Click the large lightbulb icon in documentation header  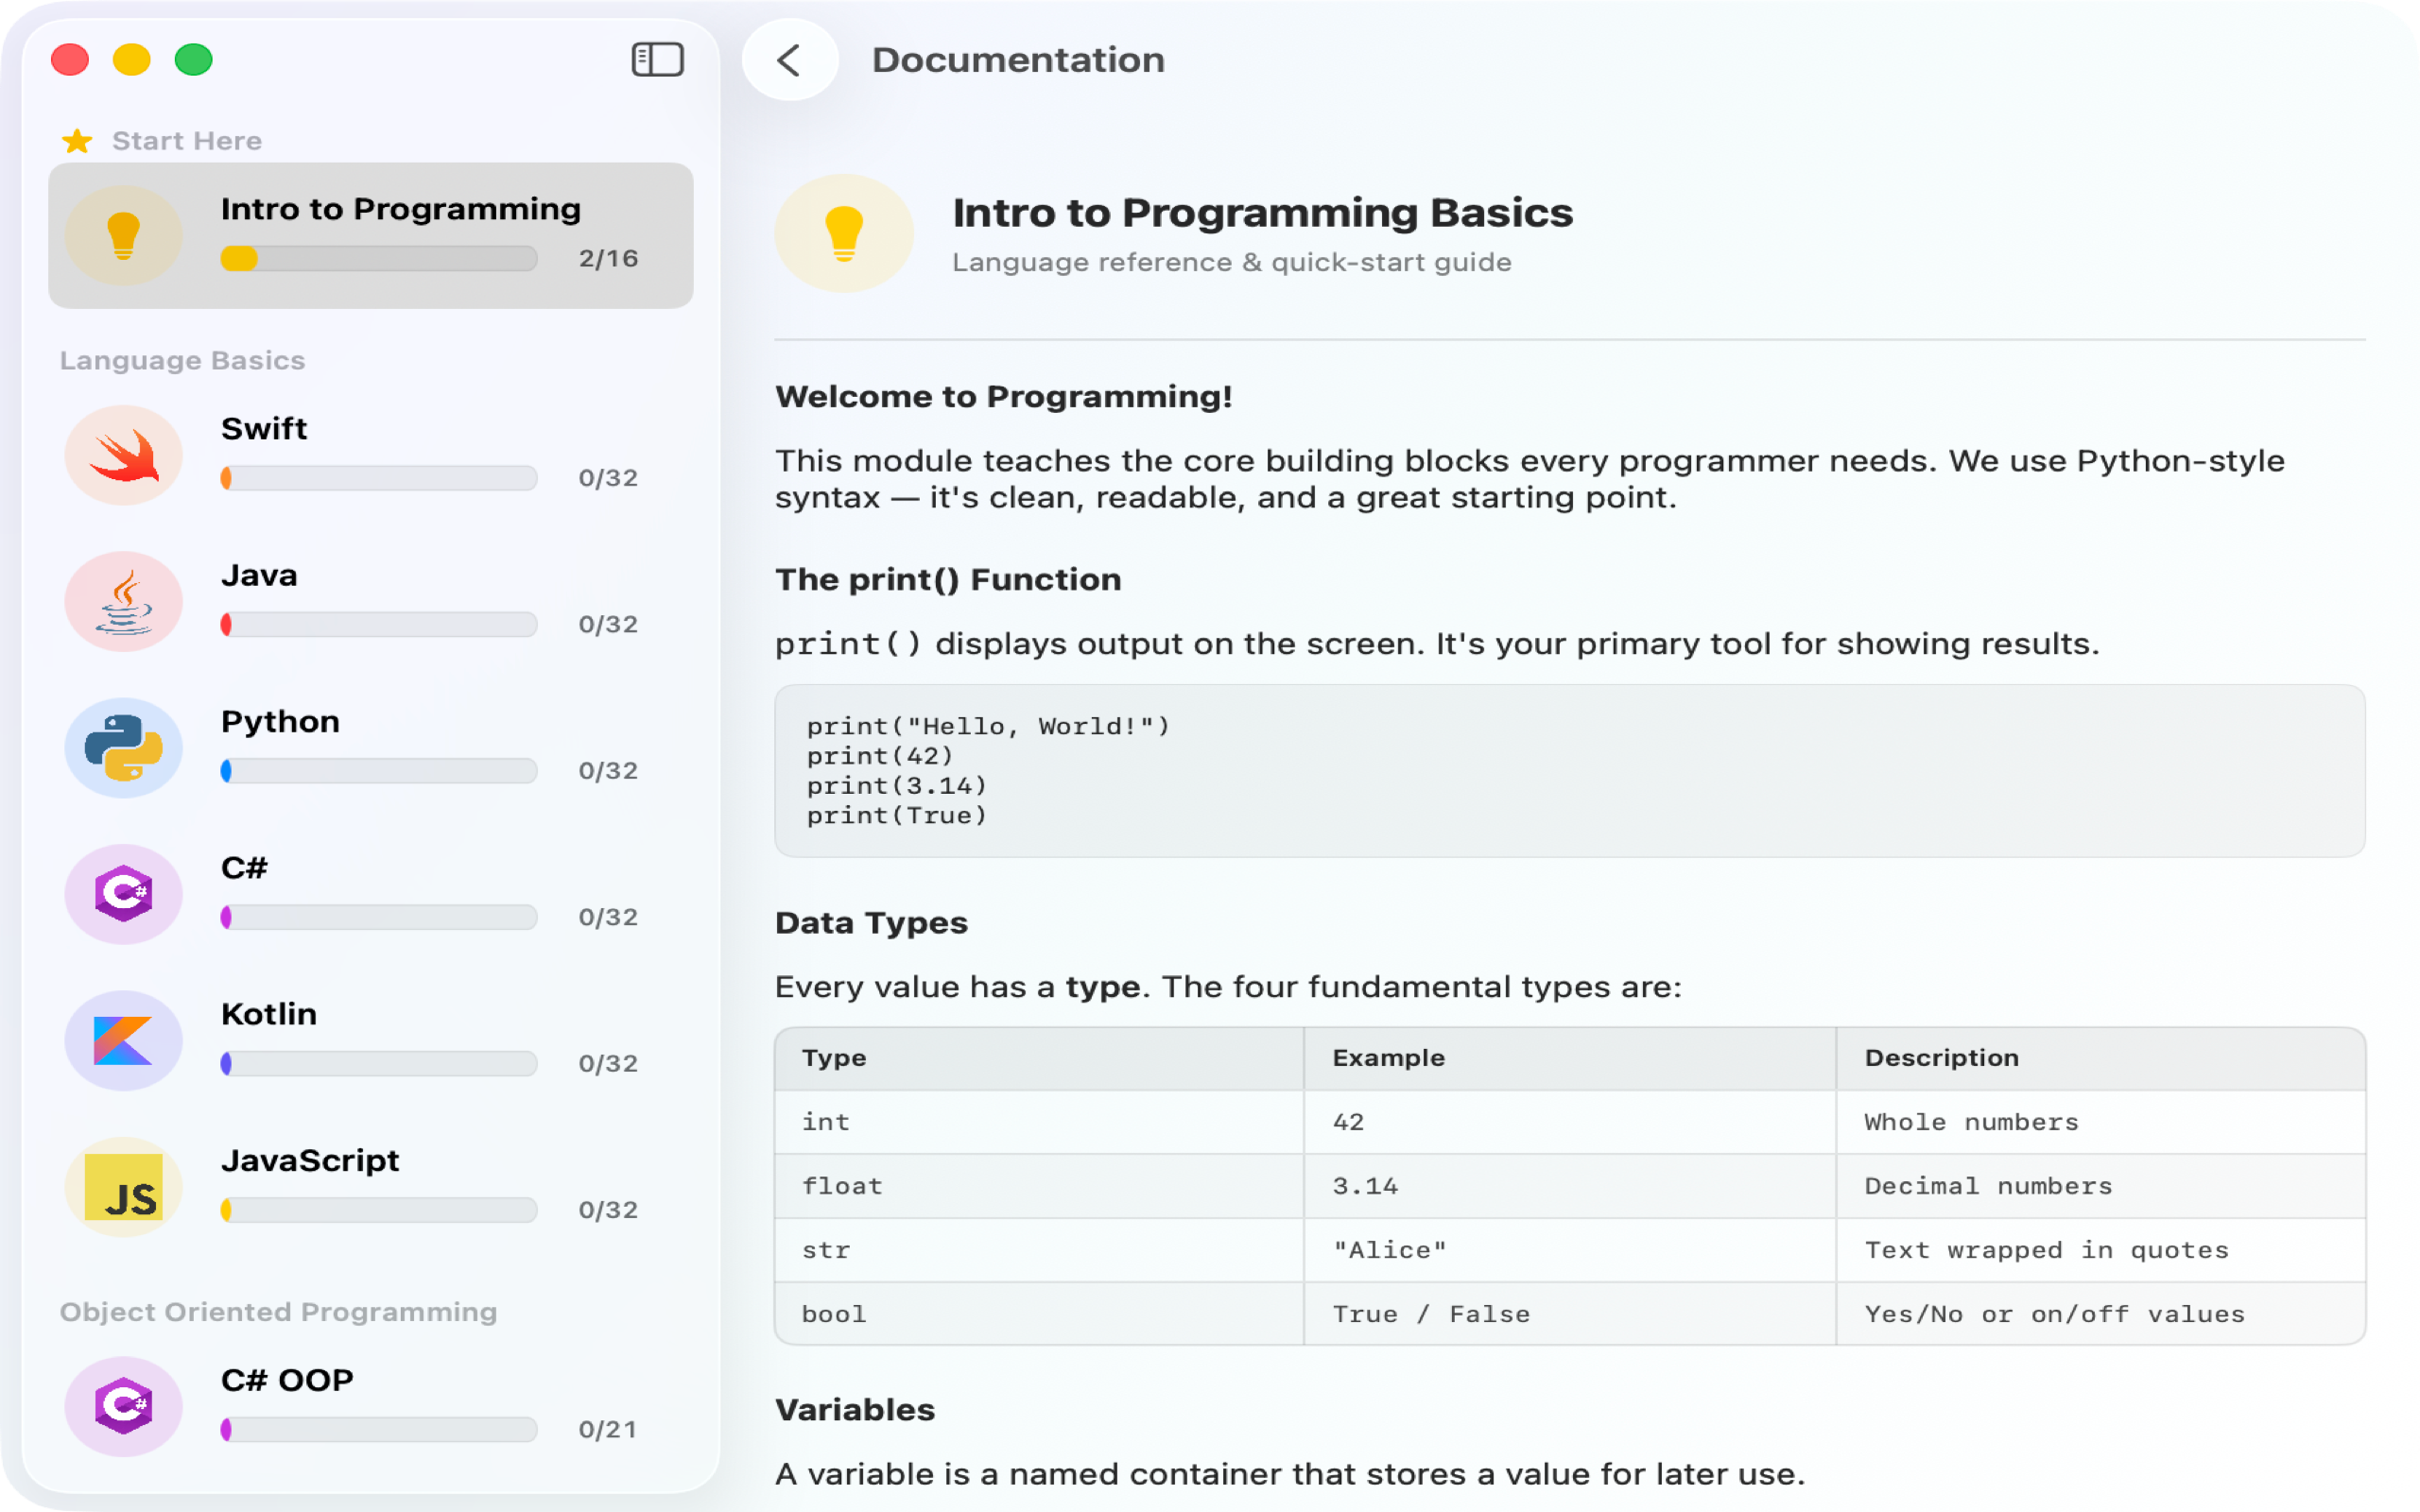[x=844, y=233]
